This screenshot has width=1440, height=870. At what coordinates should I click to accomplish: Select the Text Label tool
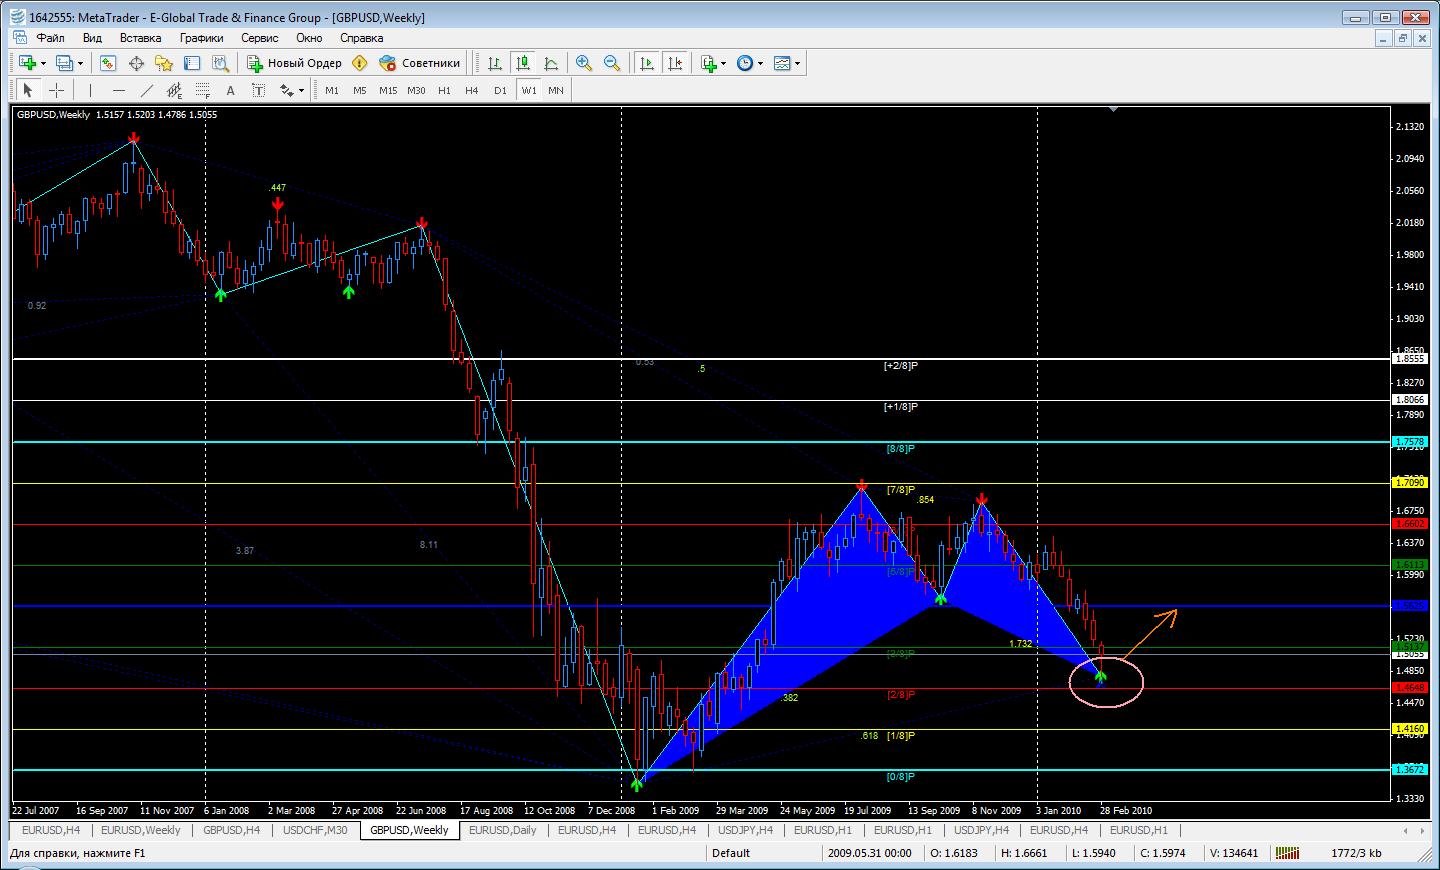click(x=258, y=90)
